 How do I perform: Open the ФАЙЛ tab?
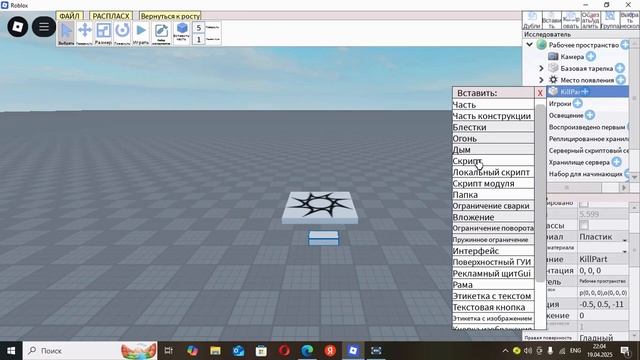pos(69,16)
